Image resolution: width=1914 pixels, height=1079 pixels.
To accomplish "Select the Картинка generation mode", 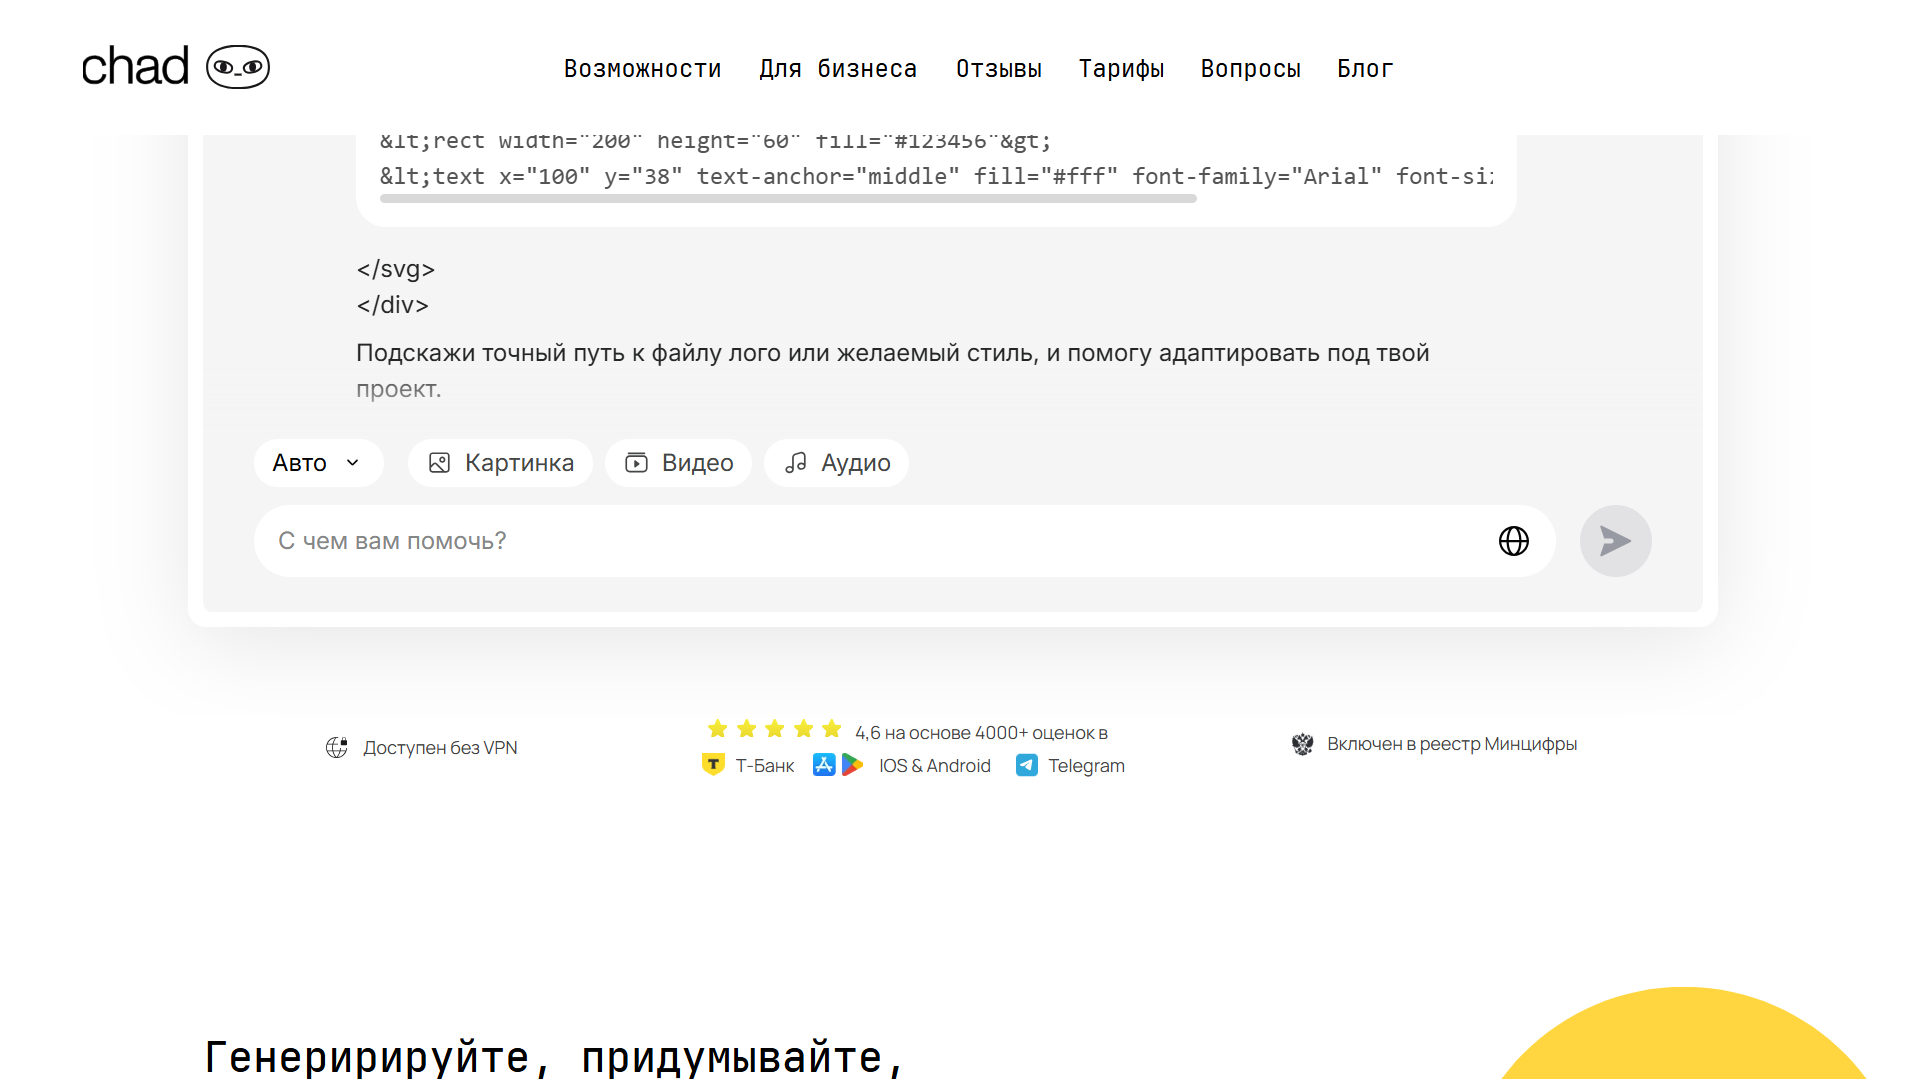I will 500,463.
